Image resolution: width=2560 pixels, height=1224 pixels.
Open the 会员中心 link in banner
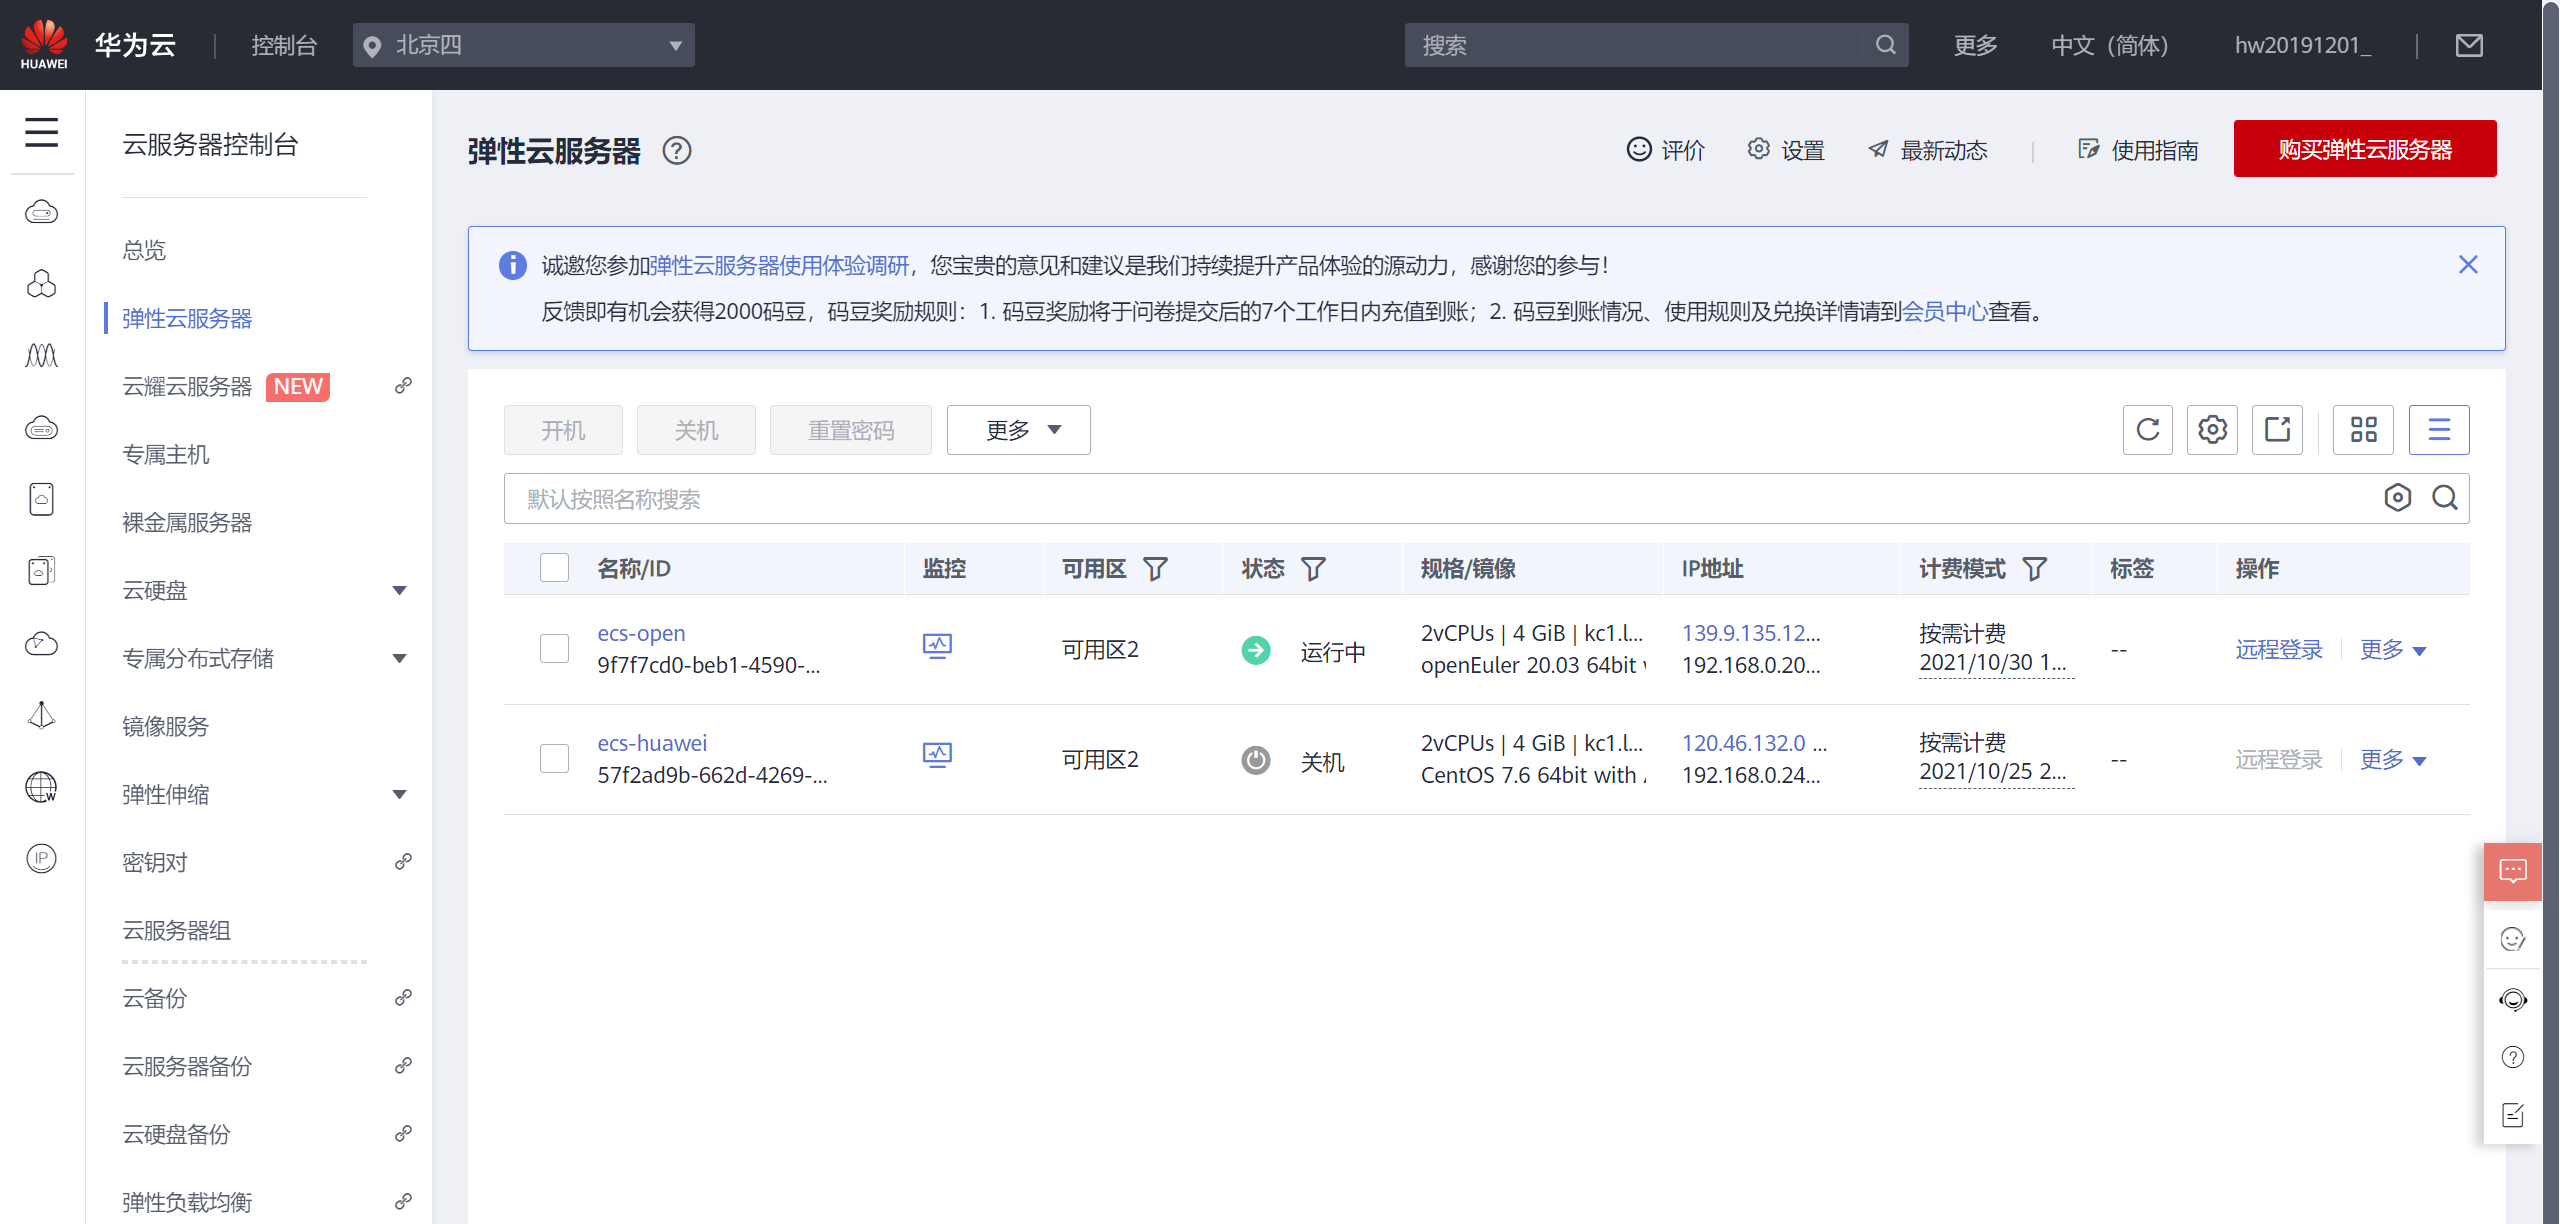[x=1944, y=311]
